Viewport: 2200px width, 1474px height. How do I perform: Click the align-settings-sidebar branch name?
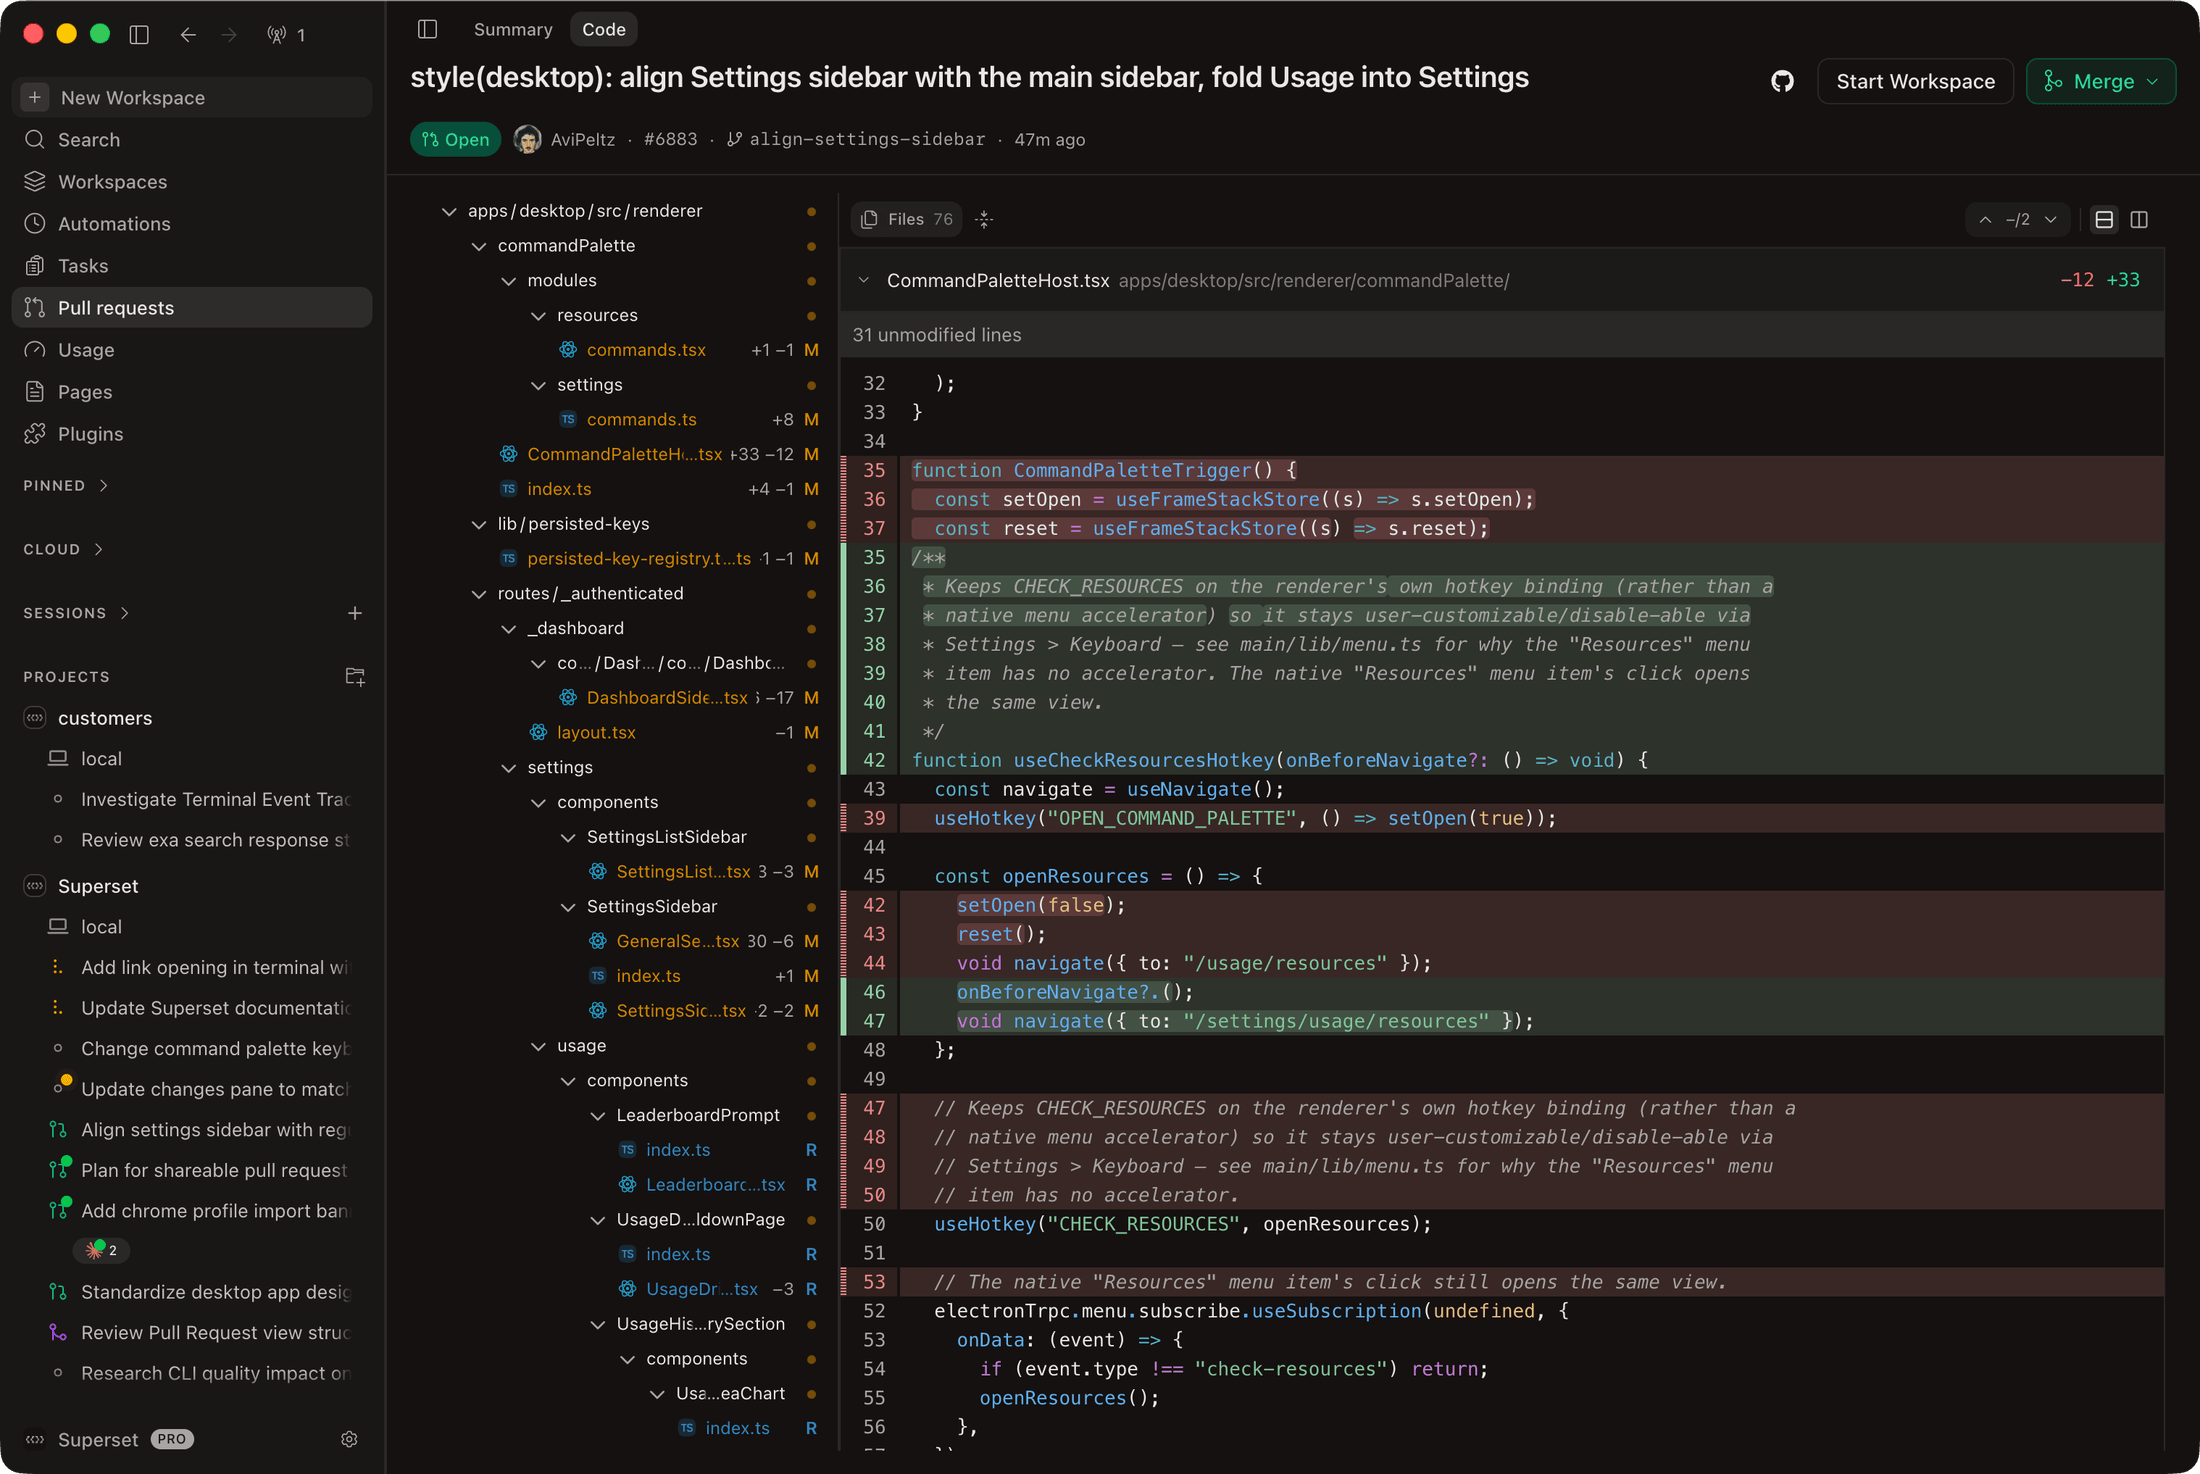pos(867,139)
